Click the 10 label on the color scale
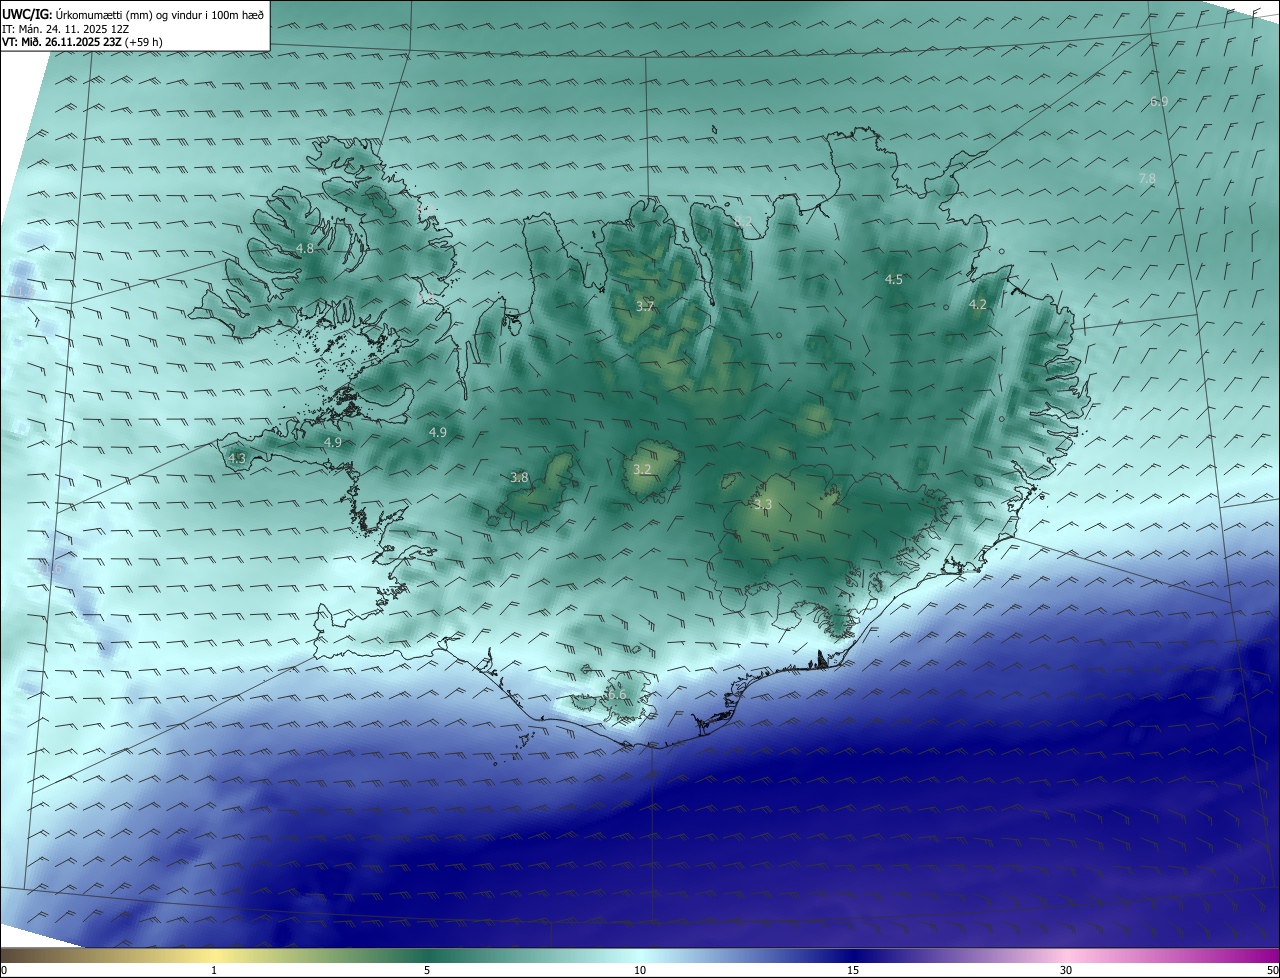Screen dimensions: 1280x978 [x=640, y=970]
